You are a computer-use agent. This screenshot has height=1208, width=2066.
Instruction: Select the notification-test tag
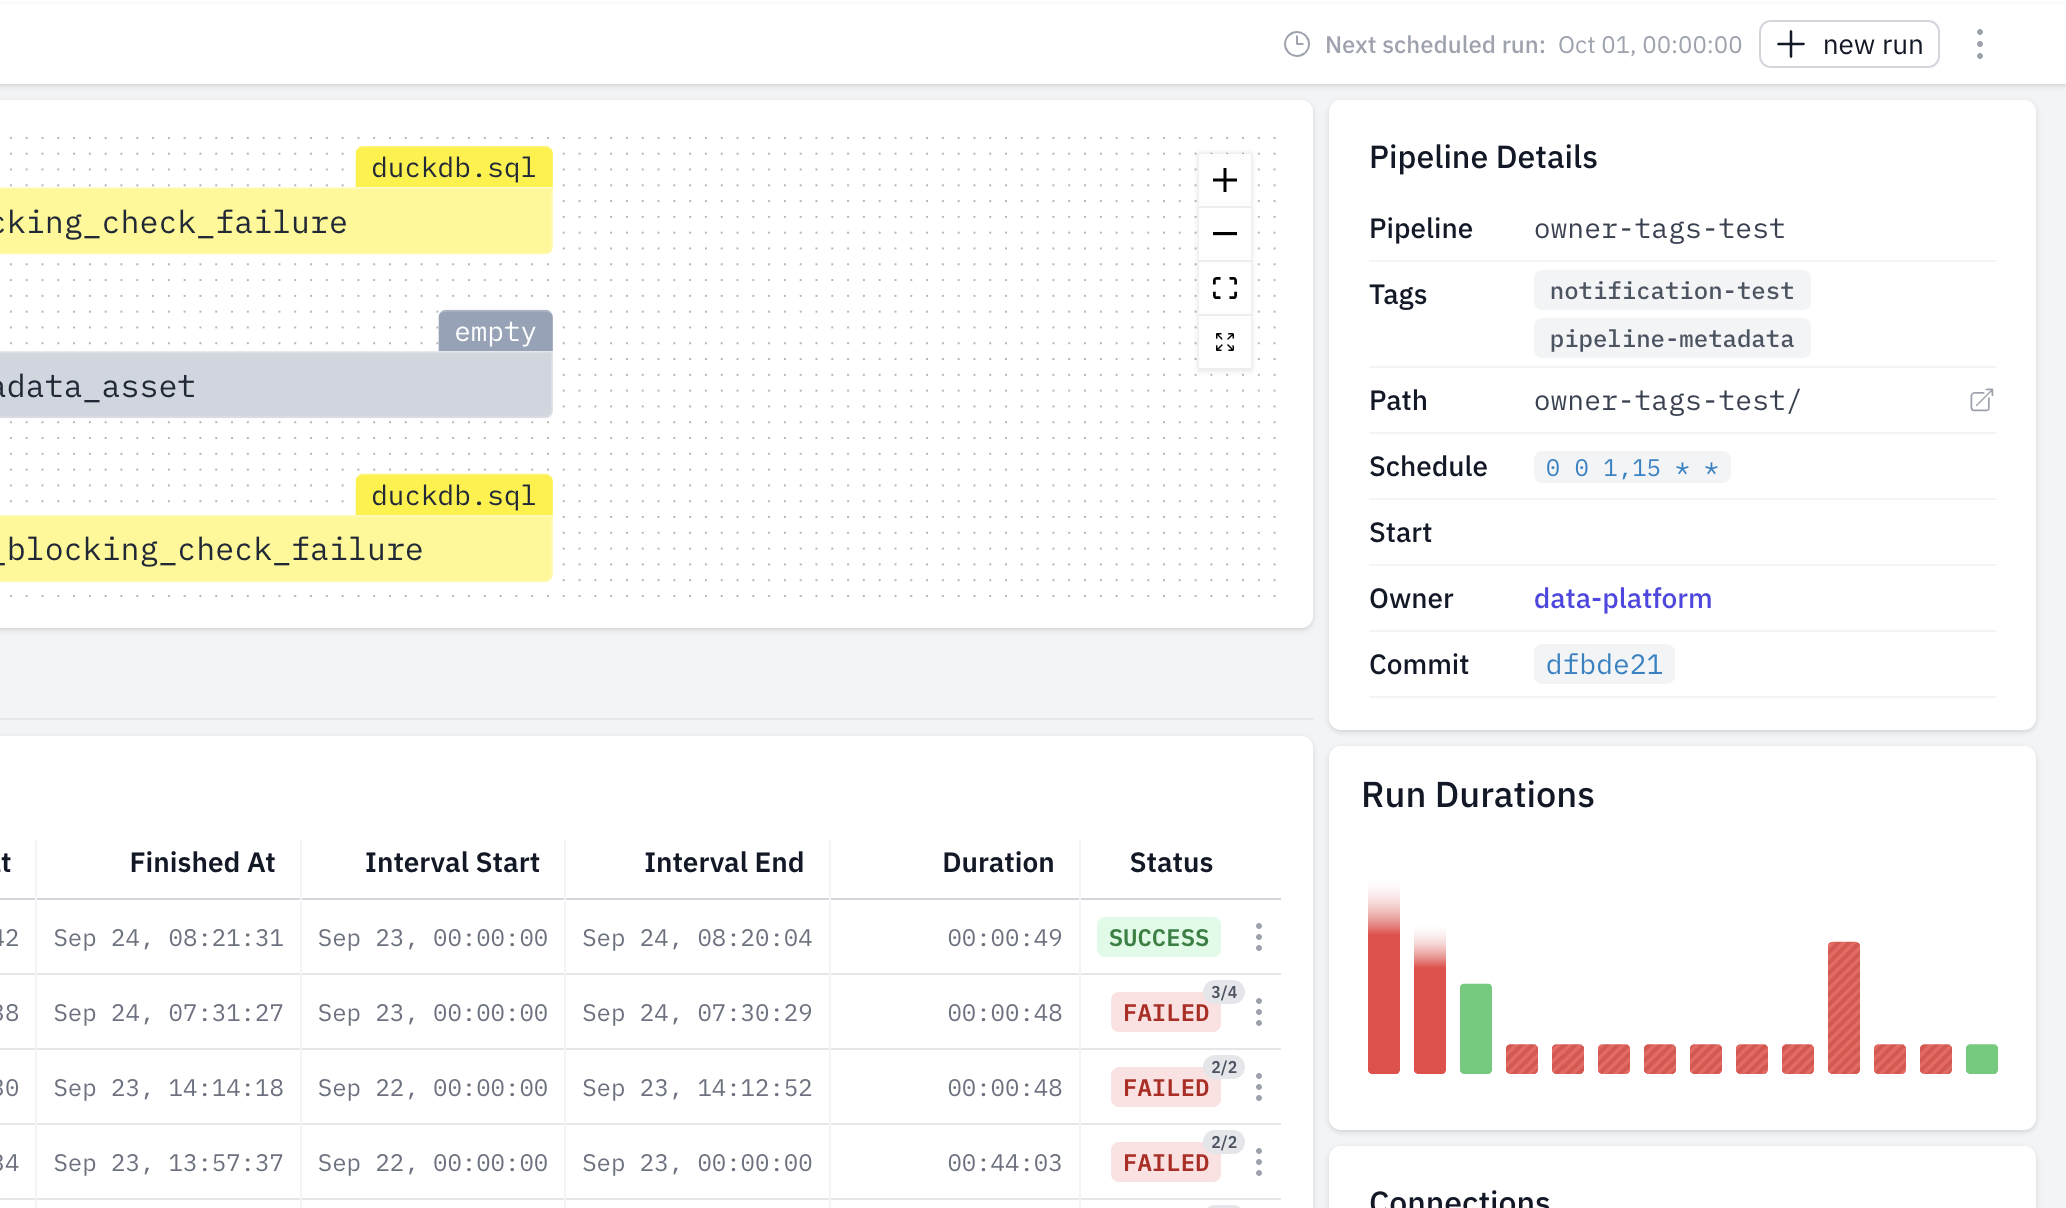coord(1672,290)
